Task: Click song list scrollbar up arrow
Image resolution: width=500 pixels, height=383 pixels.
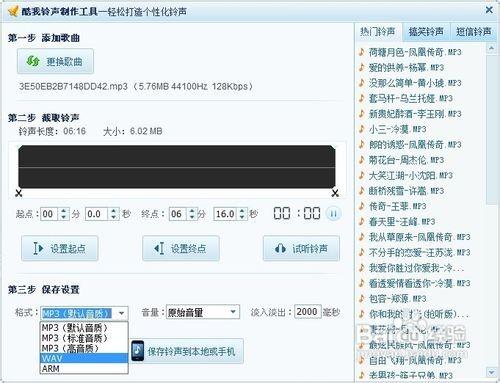Action: tap(491, 49)
